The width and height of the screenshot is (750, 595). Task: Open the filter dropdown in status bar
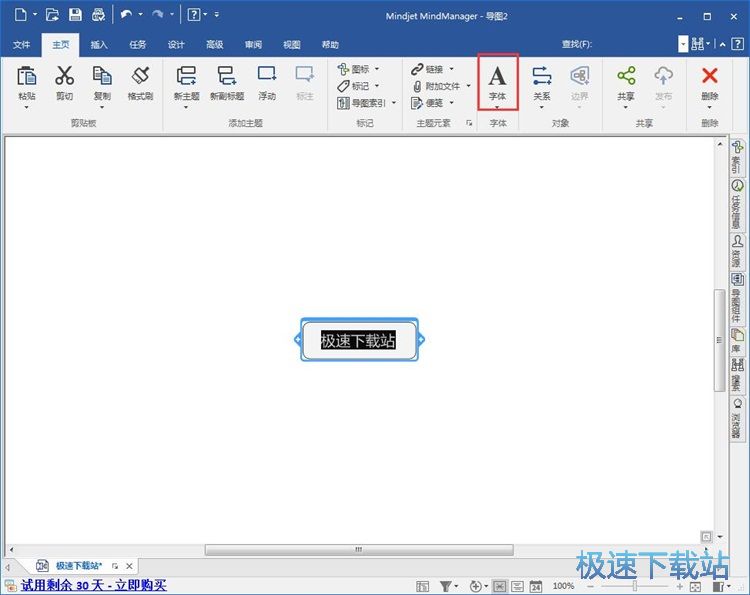pos(449,586)
